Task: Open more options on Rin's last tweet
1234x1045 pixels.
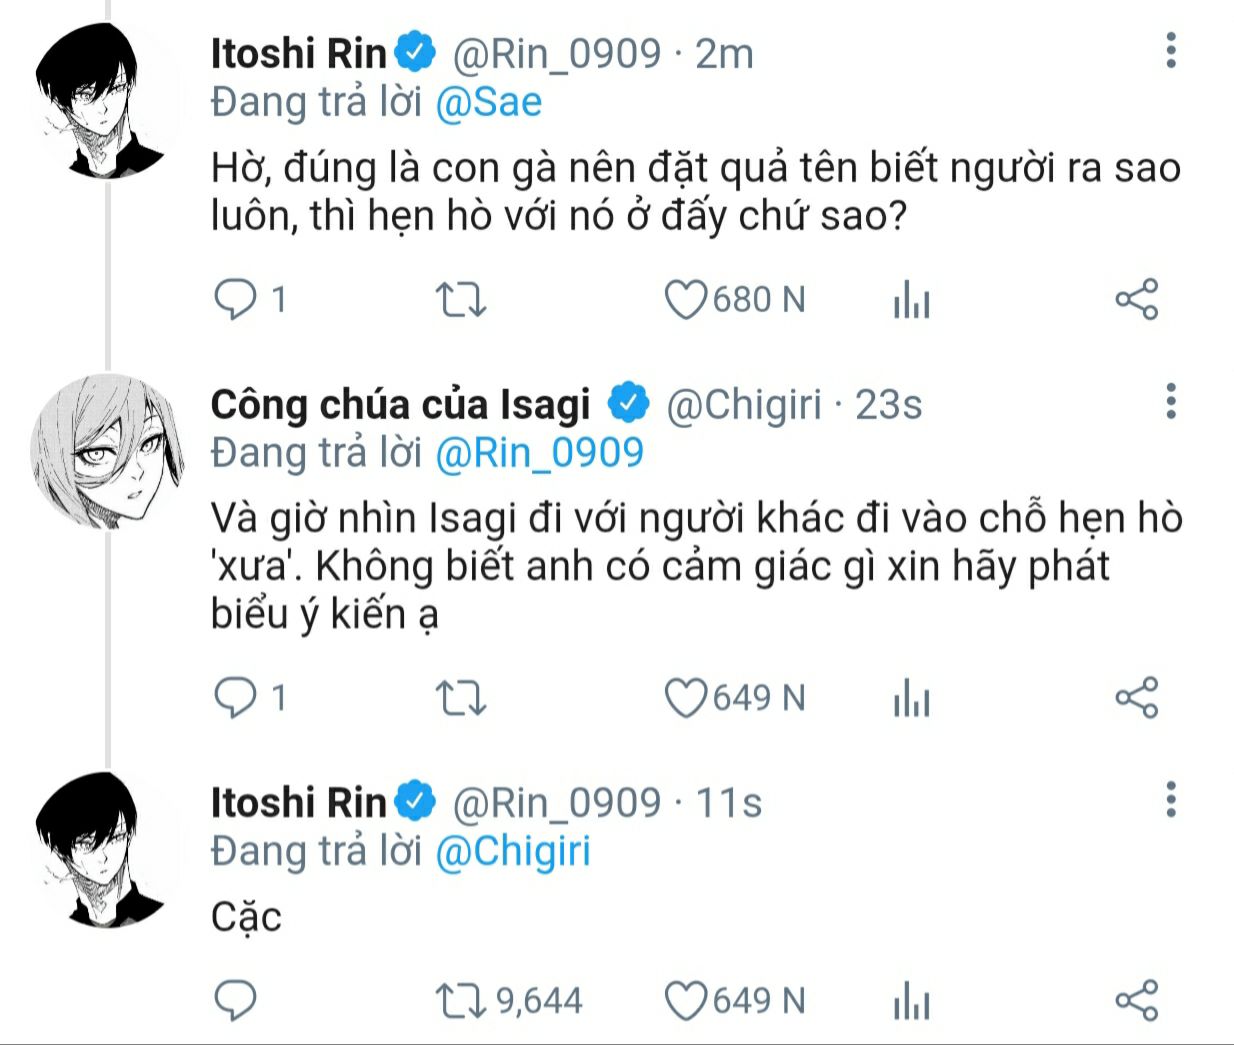Action: click(1171, 799)
